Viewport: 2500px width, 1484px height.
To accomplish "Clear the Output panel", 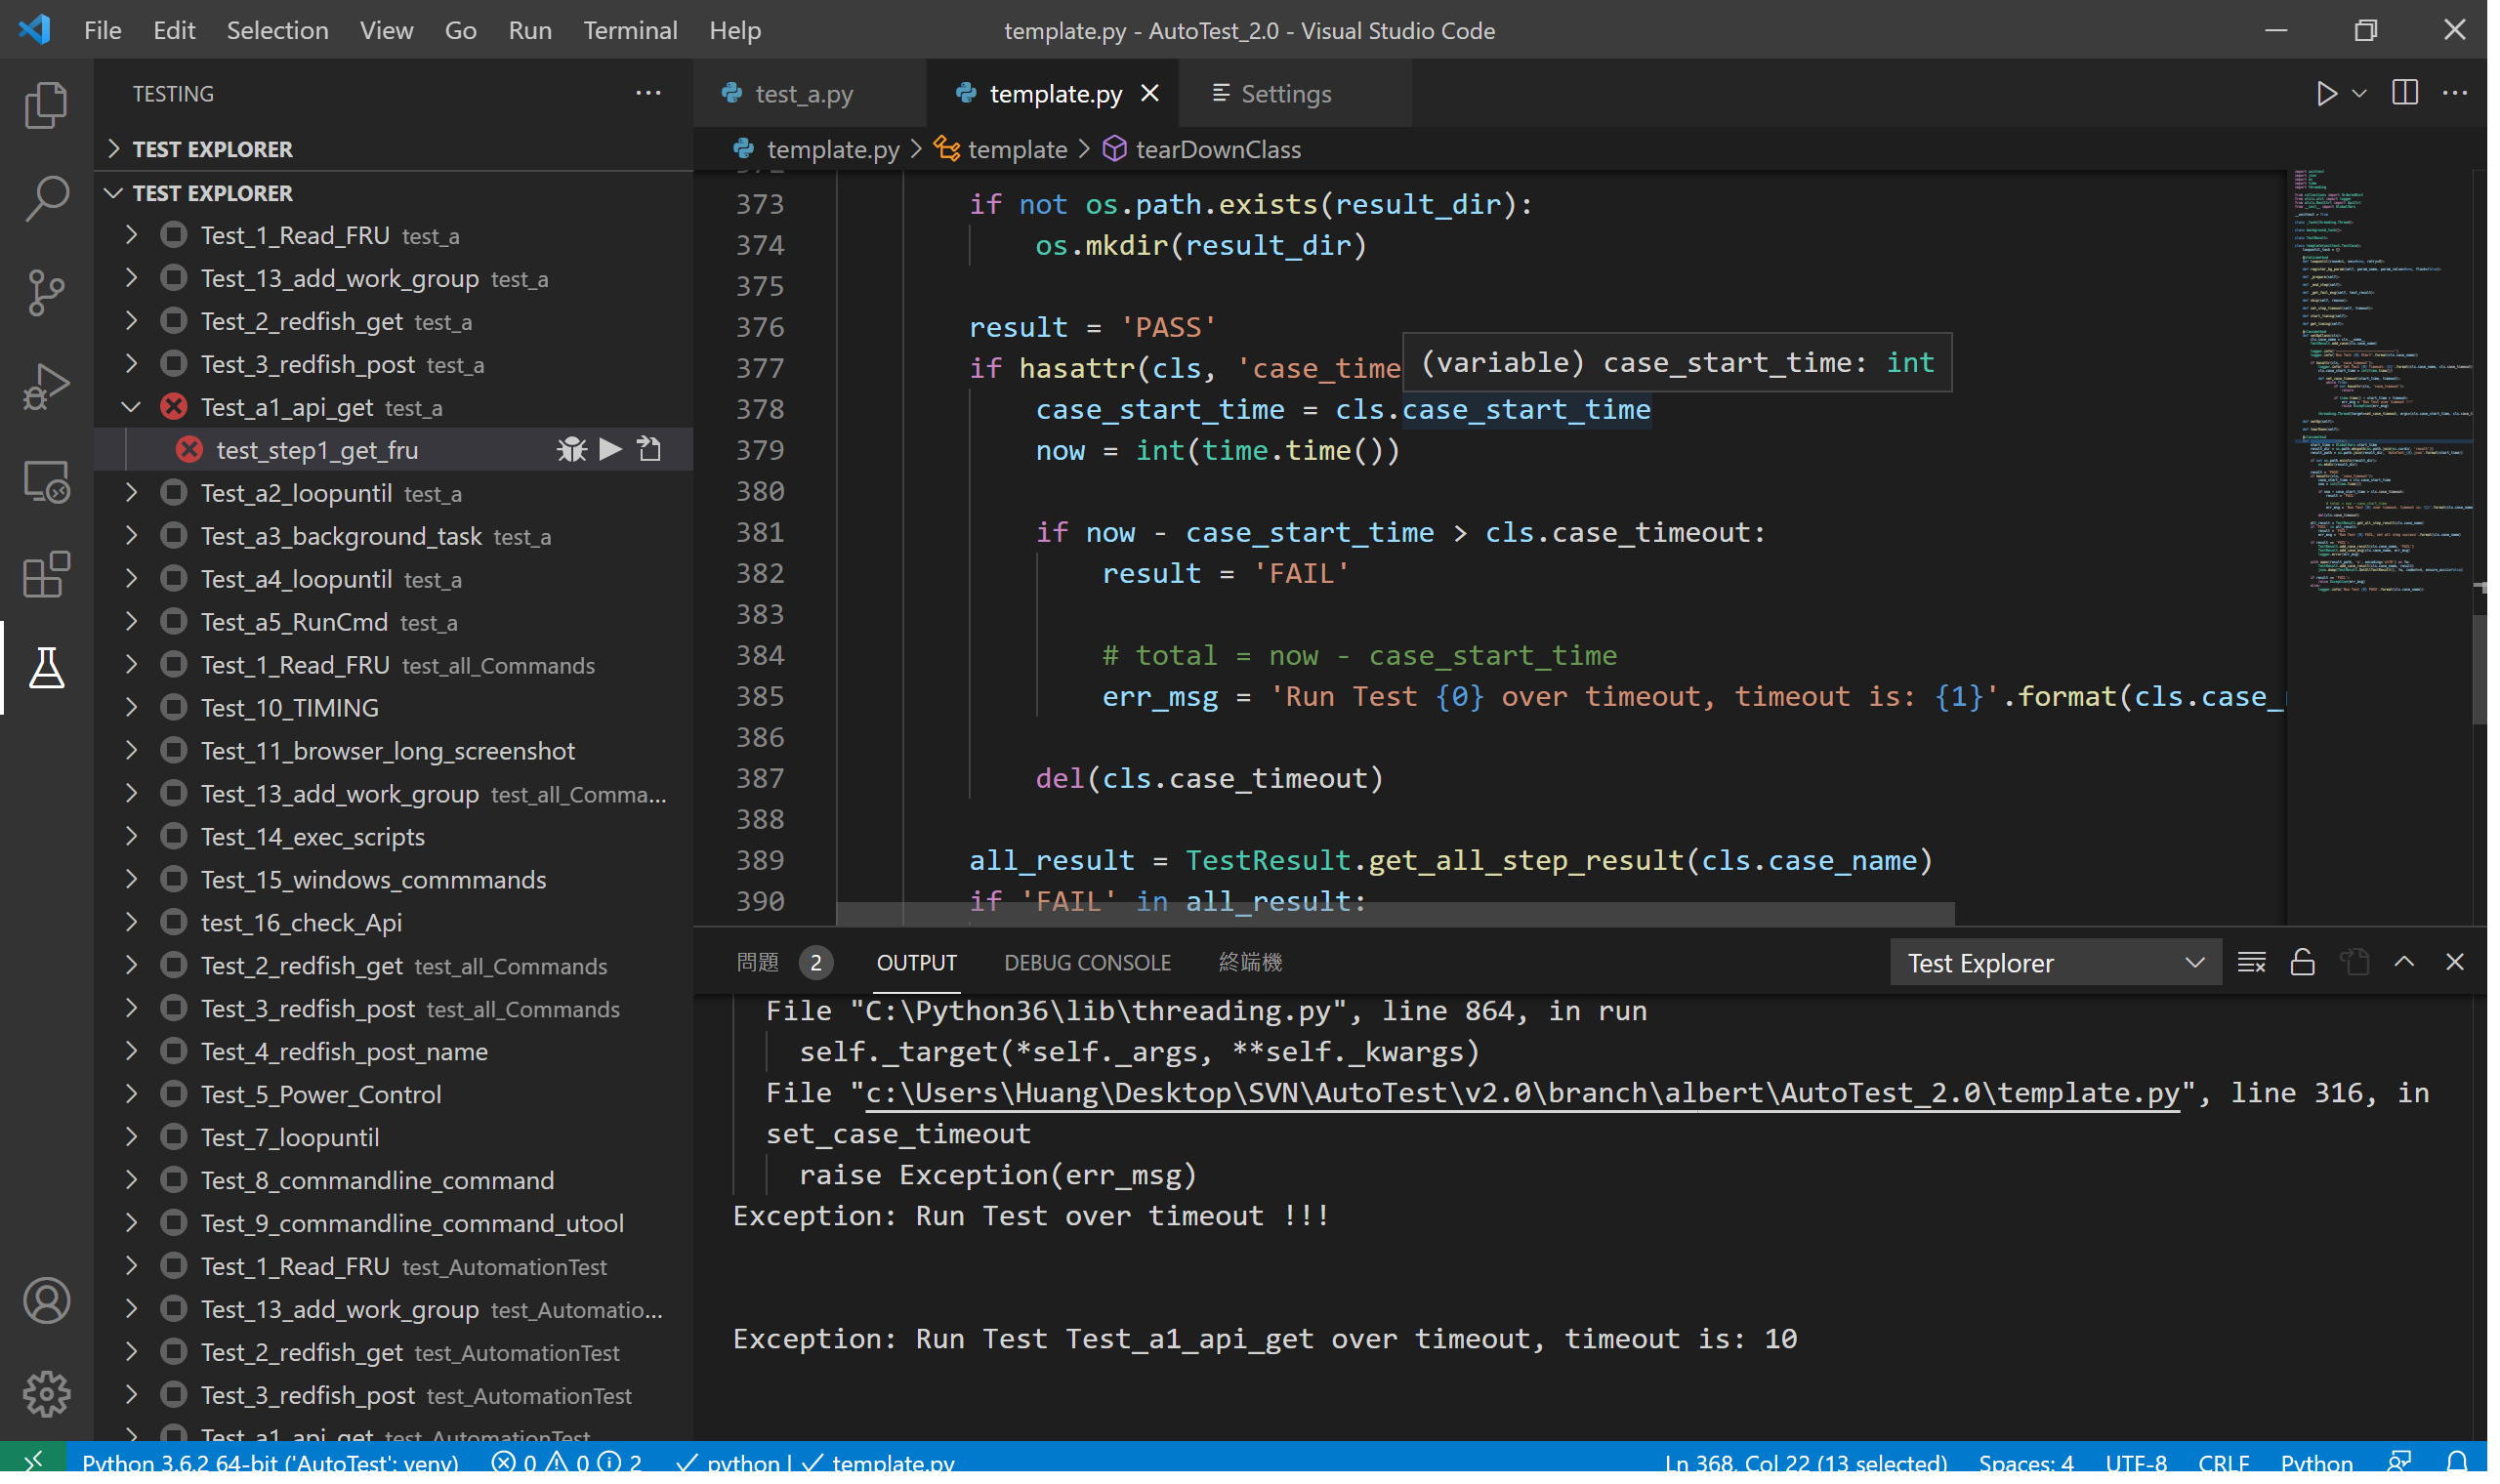I will (x=2252, y=962).
